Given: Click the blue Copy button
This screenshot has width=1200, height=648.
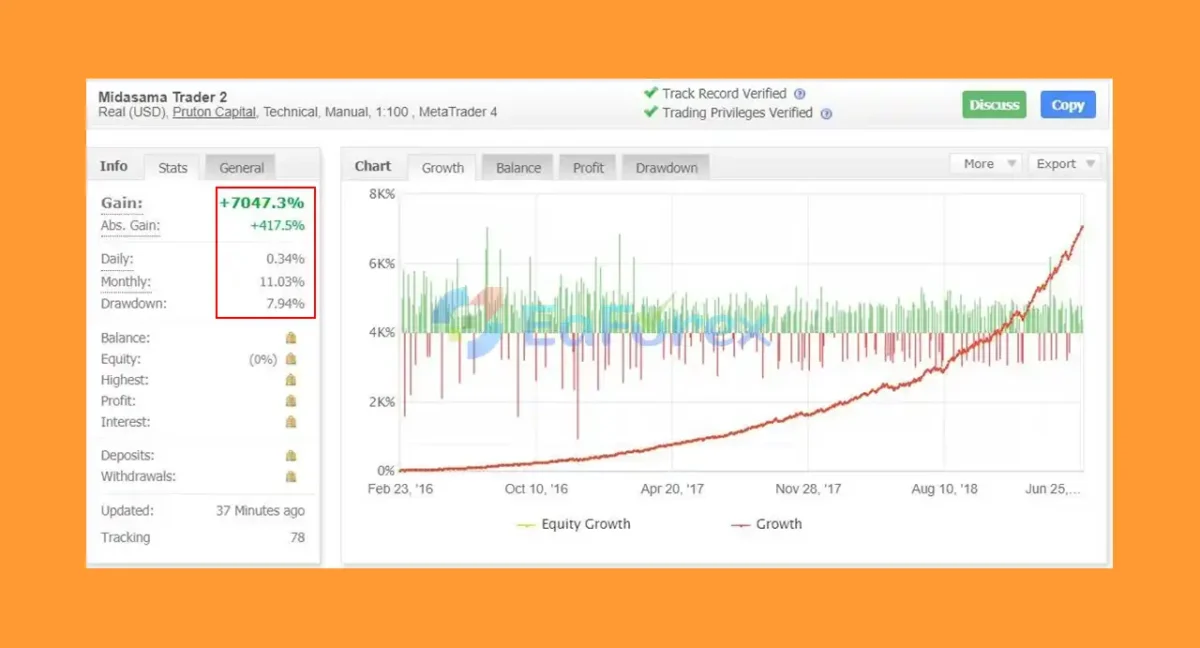Looking at the screenshot, I should pos(1067,105).
